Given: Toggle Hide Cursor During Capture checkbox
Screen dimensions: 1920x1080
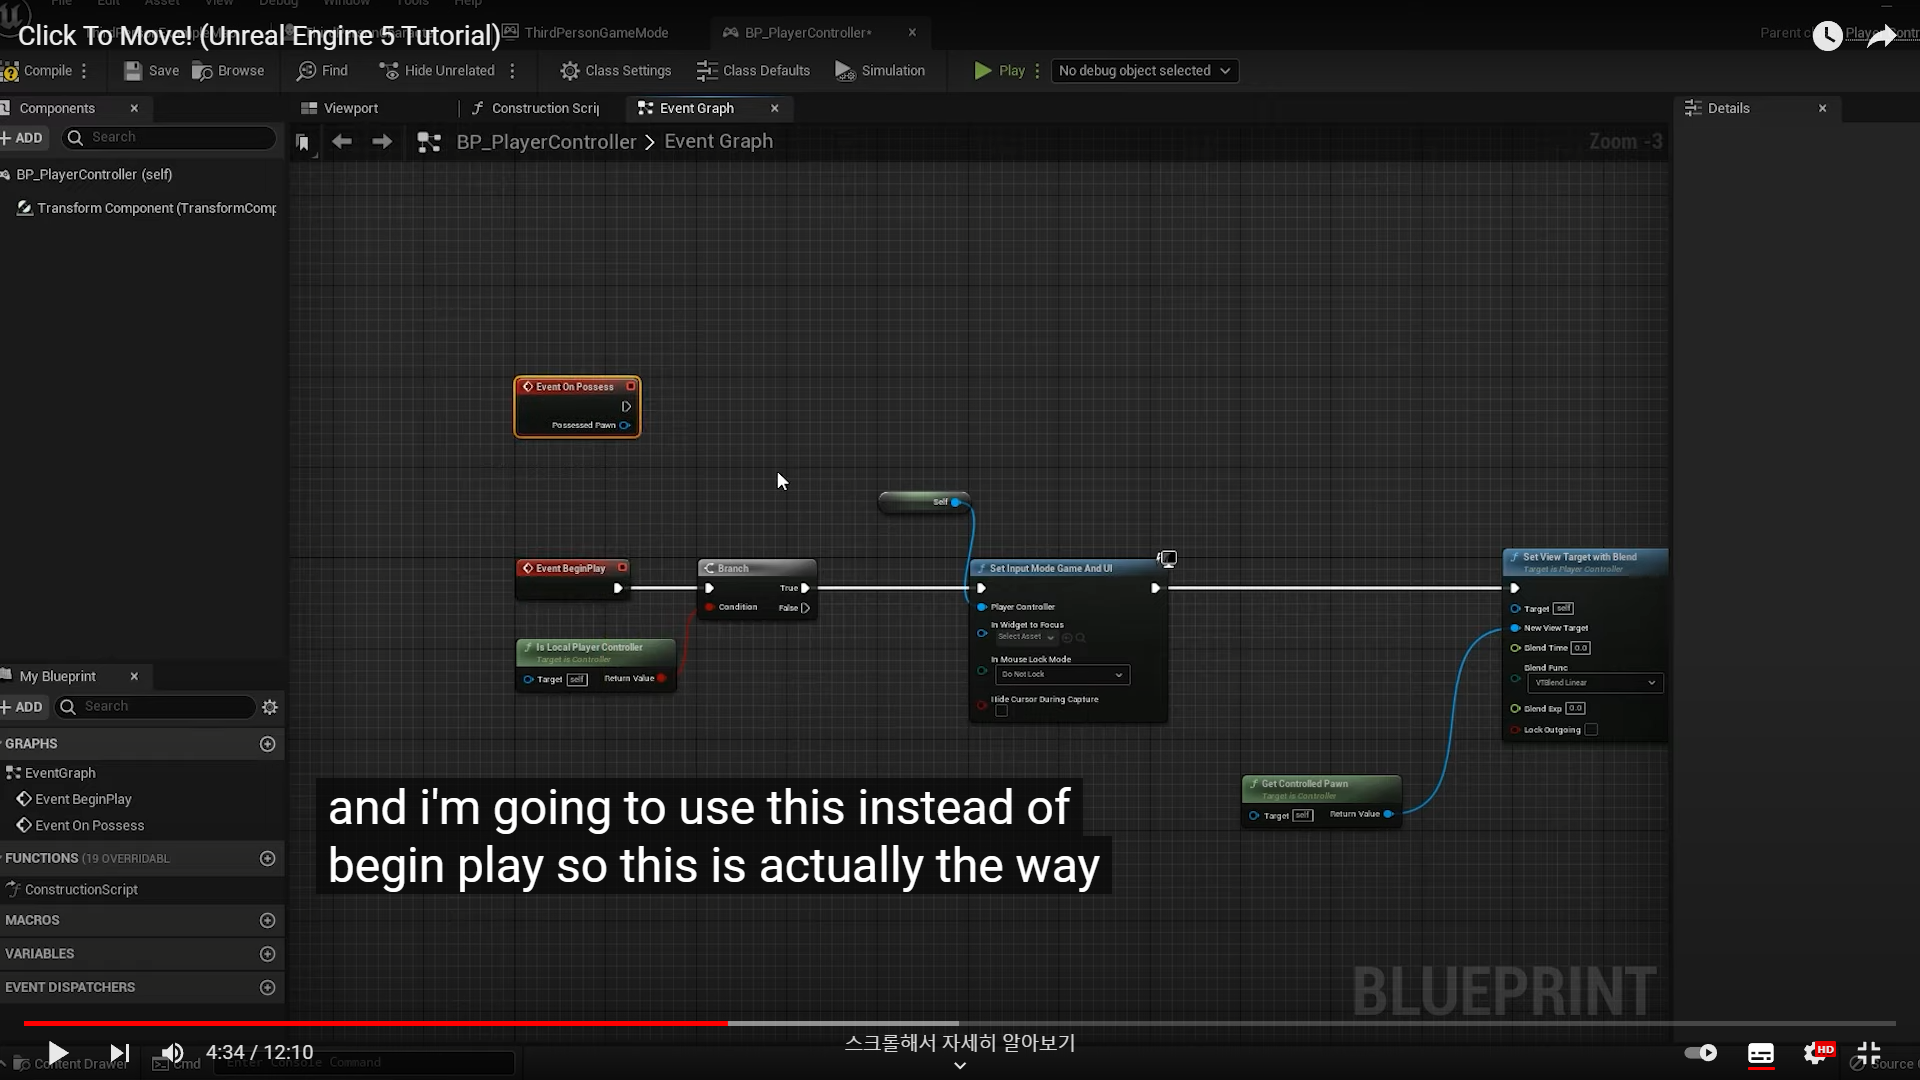Looking at the screenshot, I should (x=1001, y=711).
